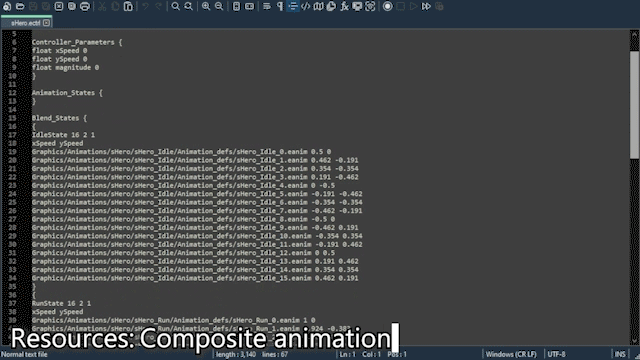Create a new file with the New icon
Image resolution: width=640 pixels, height=360 pixels.
tap(7, 6)
